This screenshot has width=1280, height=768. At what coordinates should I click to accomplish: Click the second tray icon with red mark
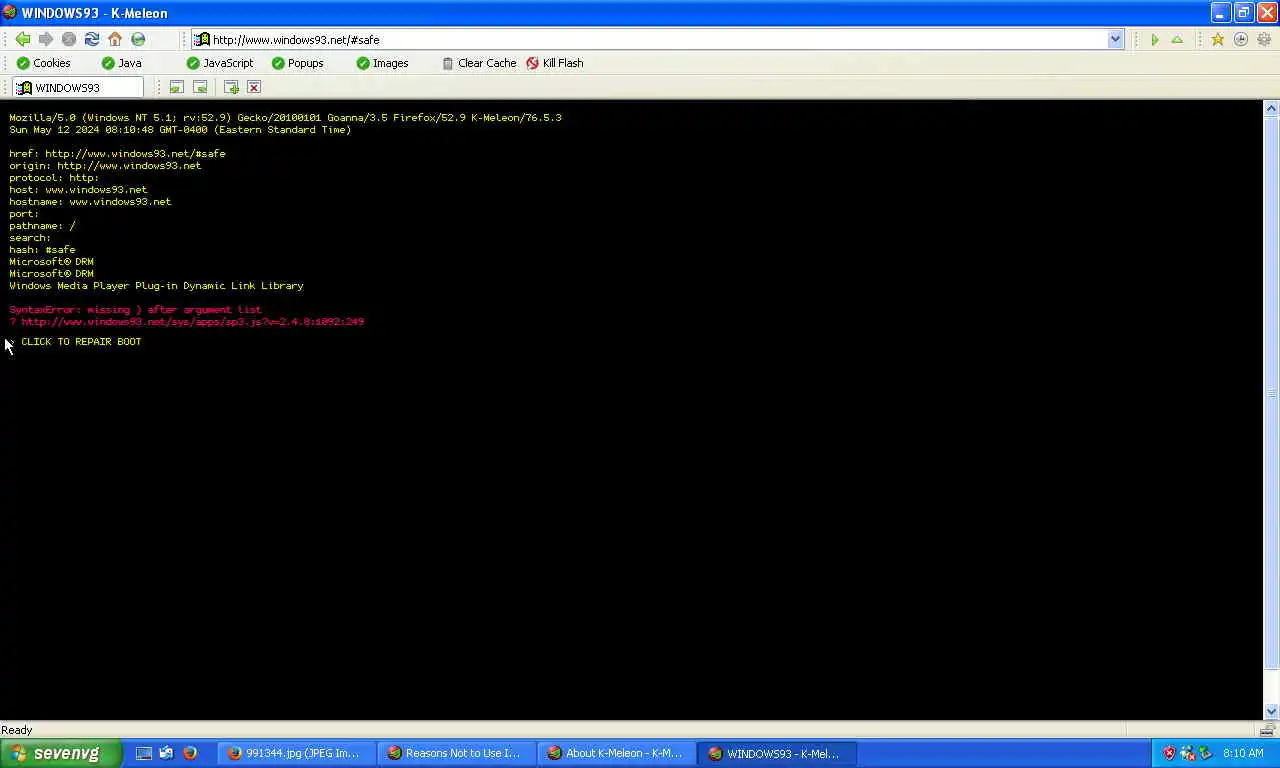point(1187,754)
